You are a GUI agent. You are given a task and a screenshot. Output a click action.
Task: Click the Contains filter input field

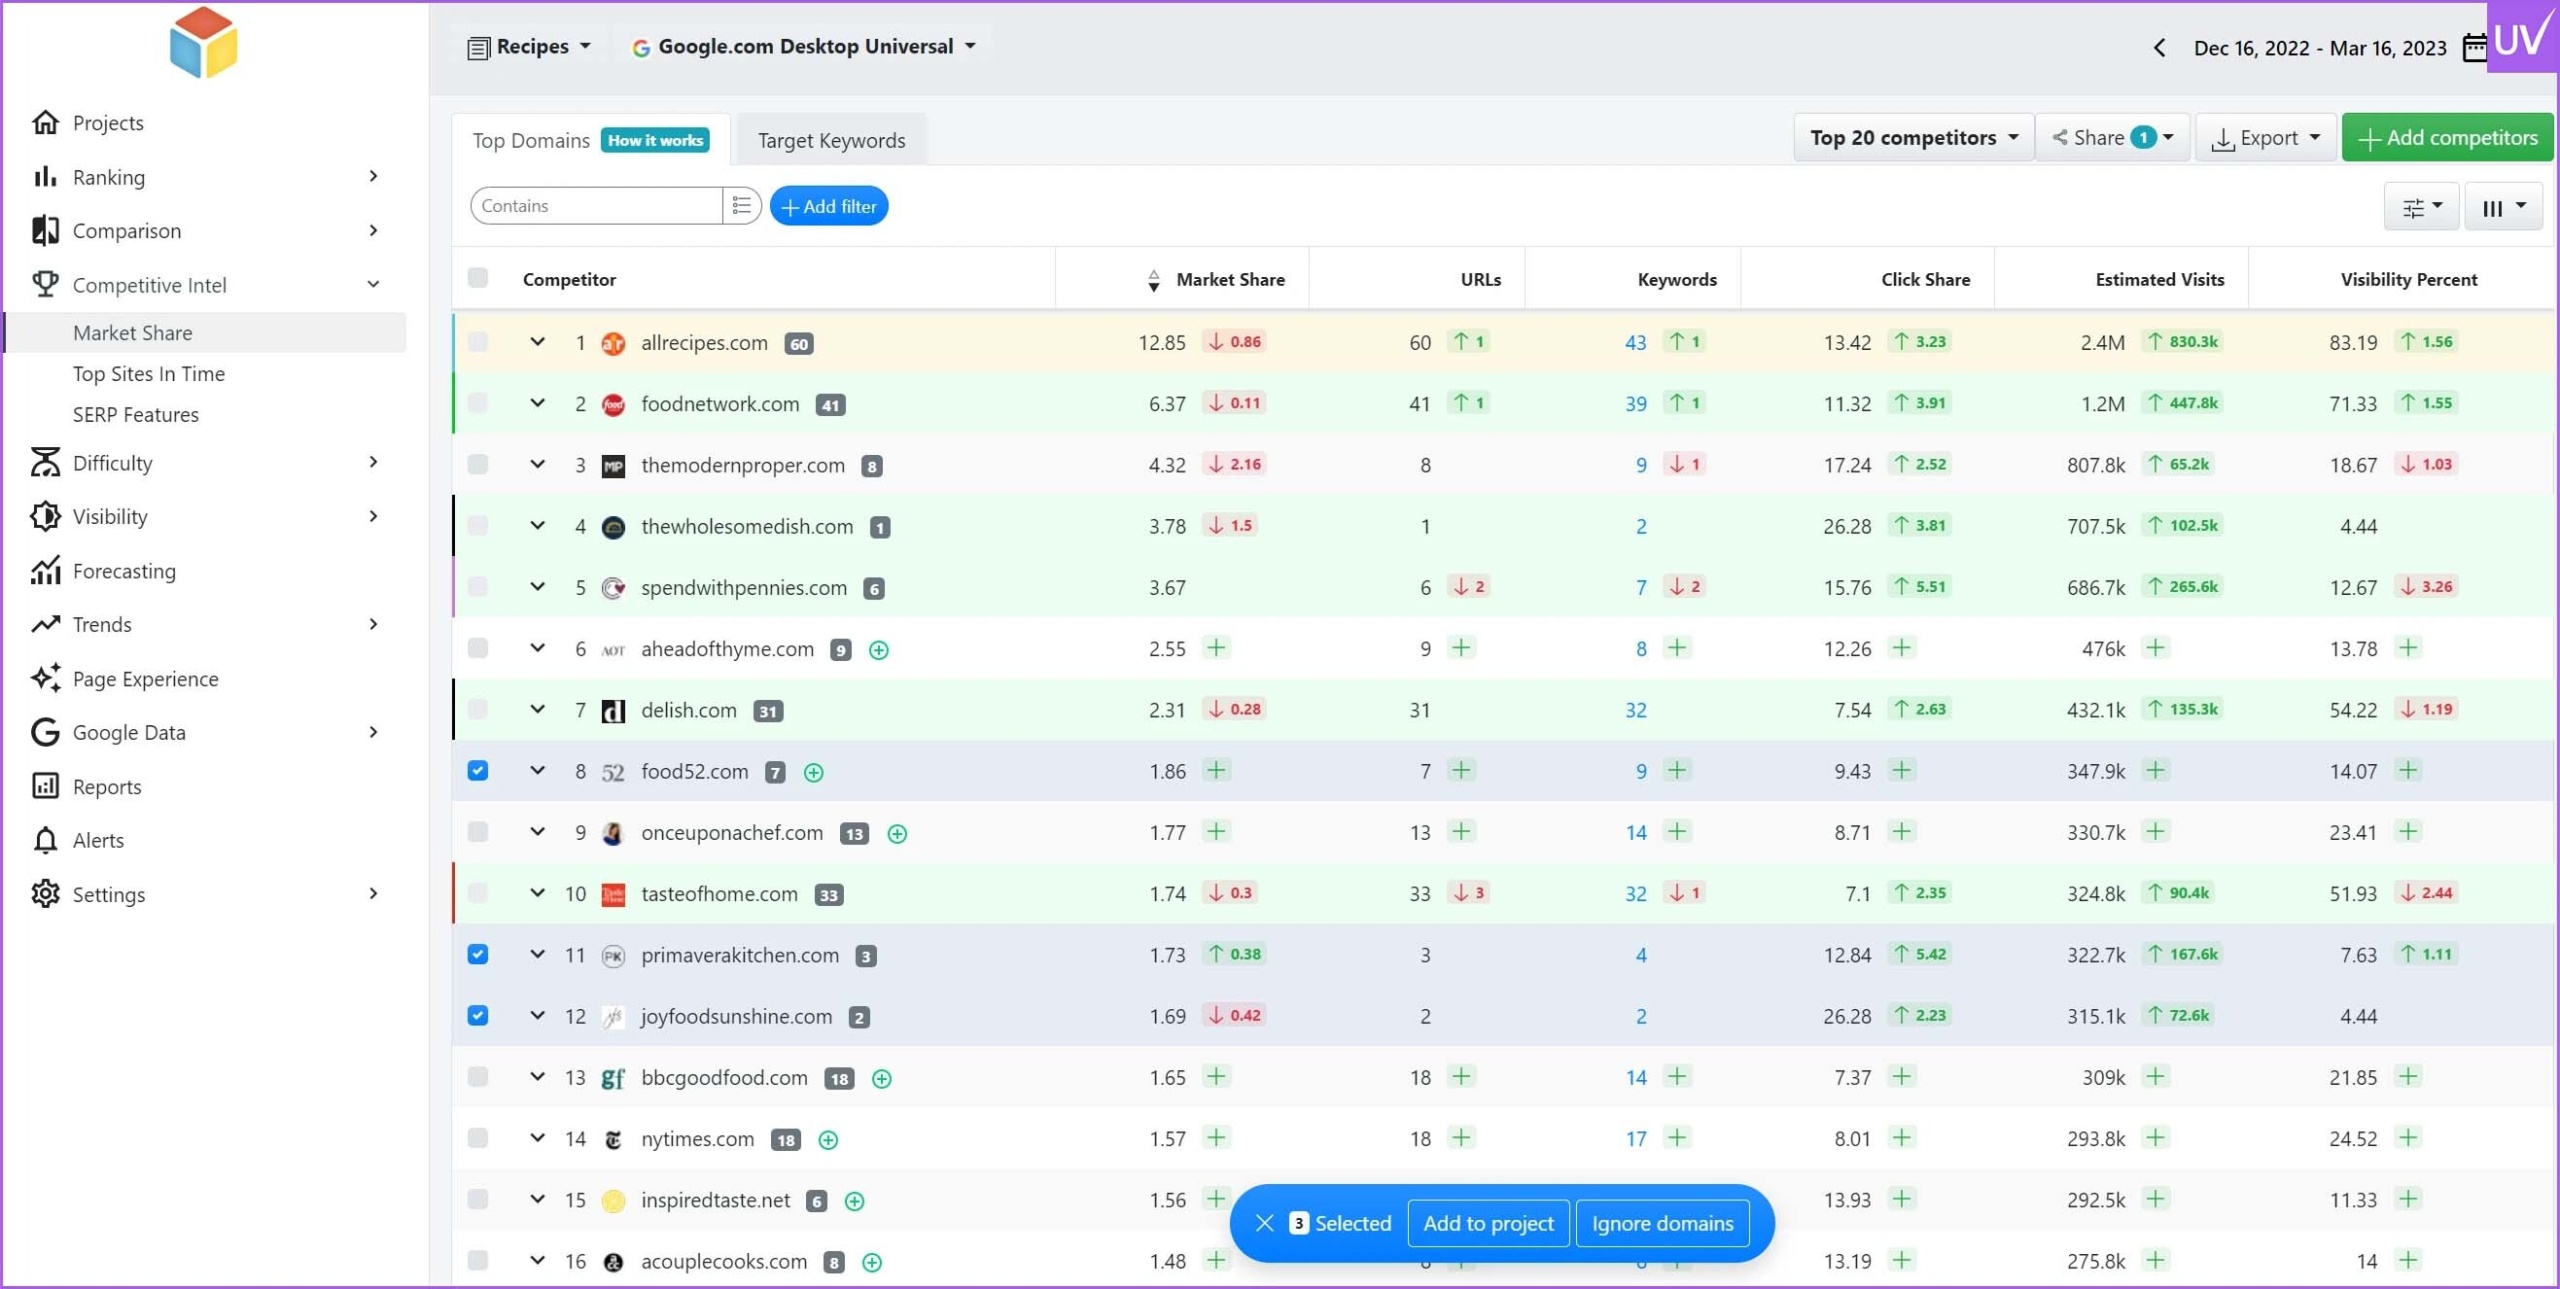click(x=597, y=206)
